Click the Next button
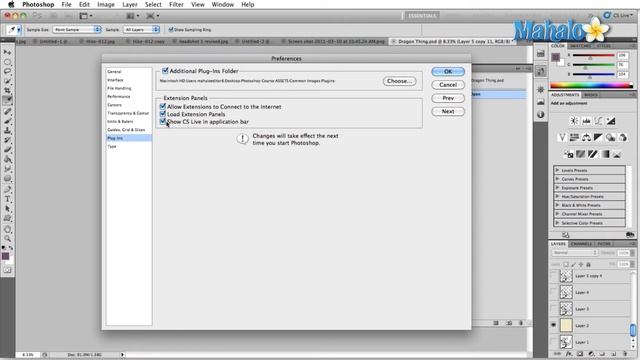Screen dimensions: 640x360 click(448, 111)
